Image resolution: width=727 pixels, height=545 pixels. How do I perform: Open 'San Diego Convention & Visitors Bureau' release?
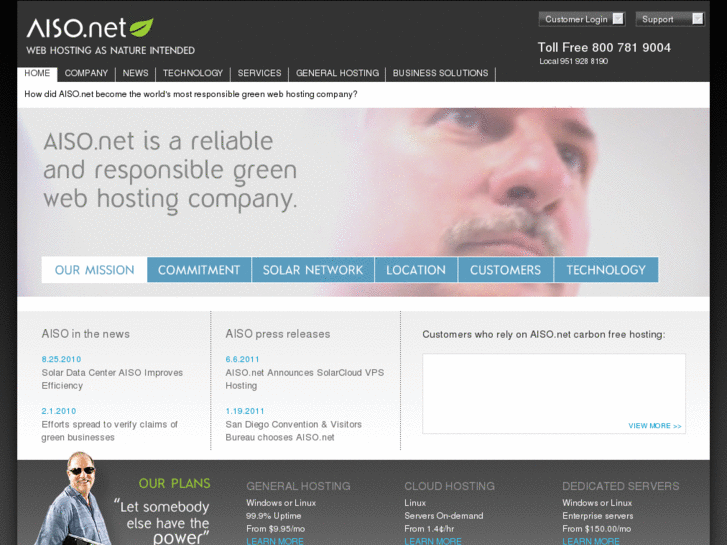click(293, 431)
